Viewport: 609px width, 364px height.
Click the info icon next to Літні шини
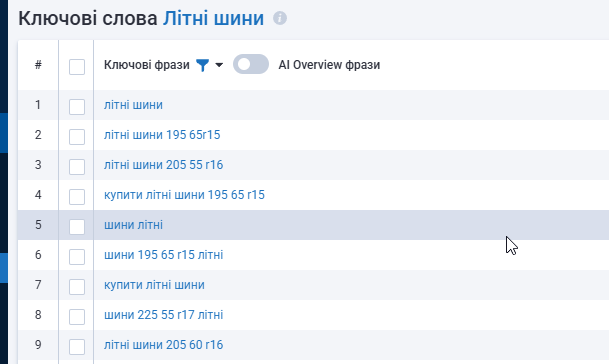[280, 18]
